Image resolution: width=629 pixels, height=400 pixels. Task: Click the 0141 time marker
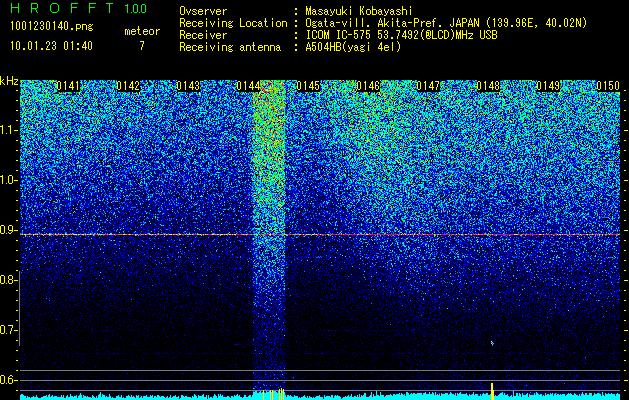68,86
